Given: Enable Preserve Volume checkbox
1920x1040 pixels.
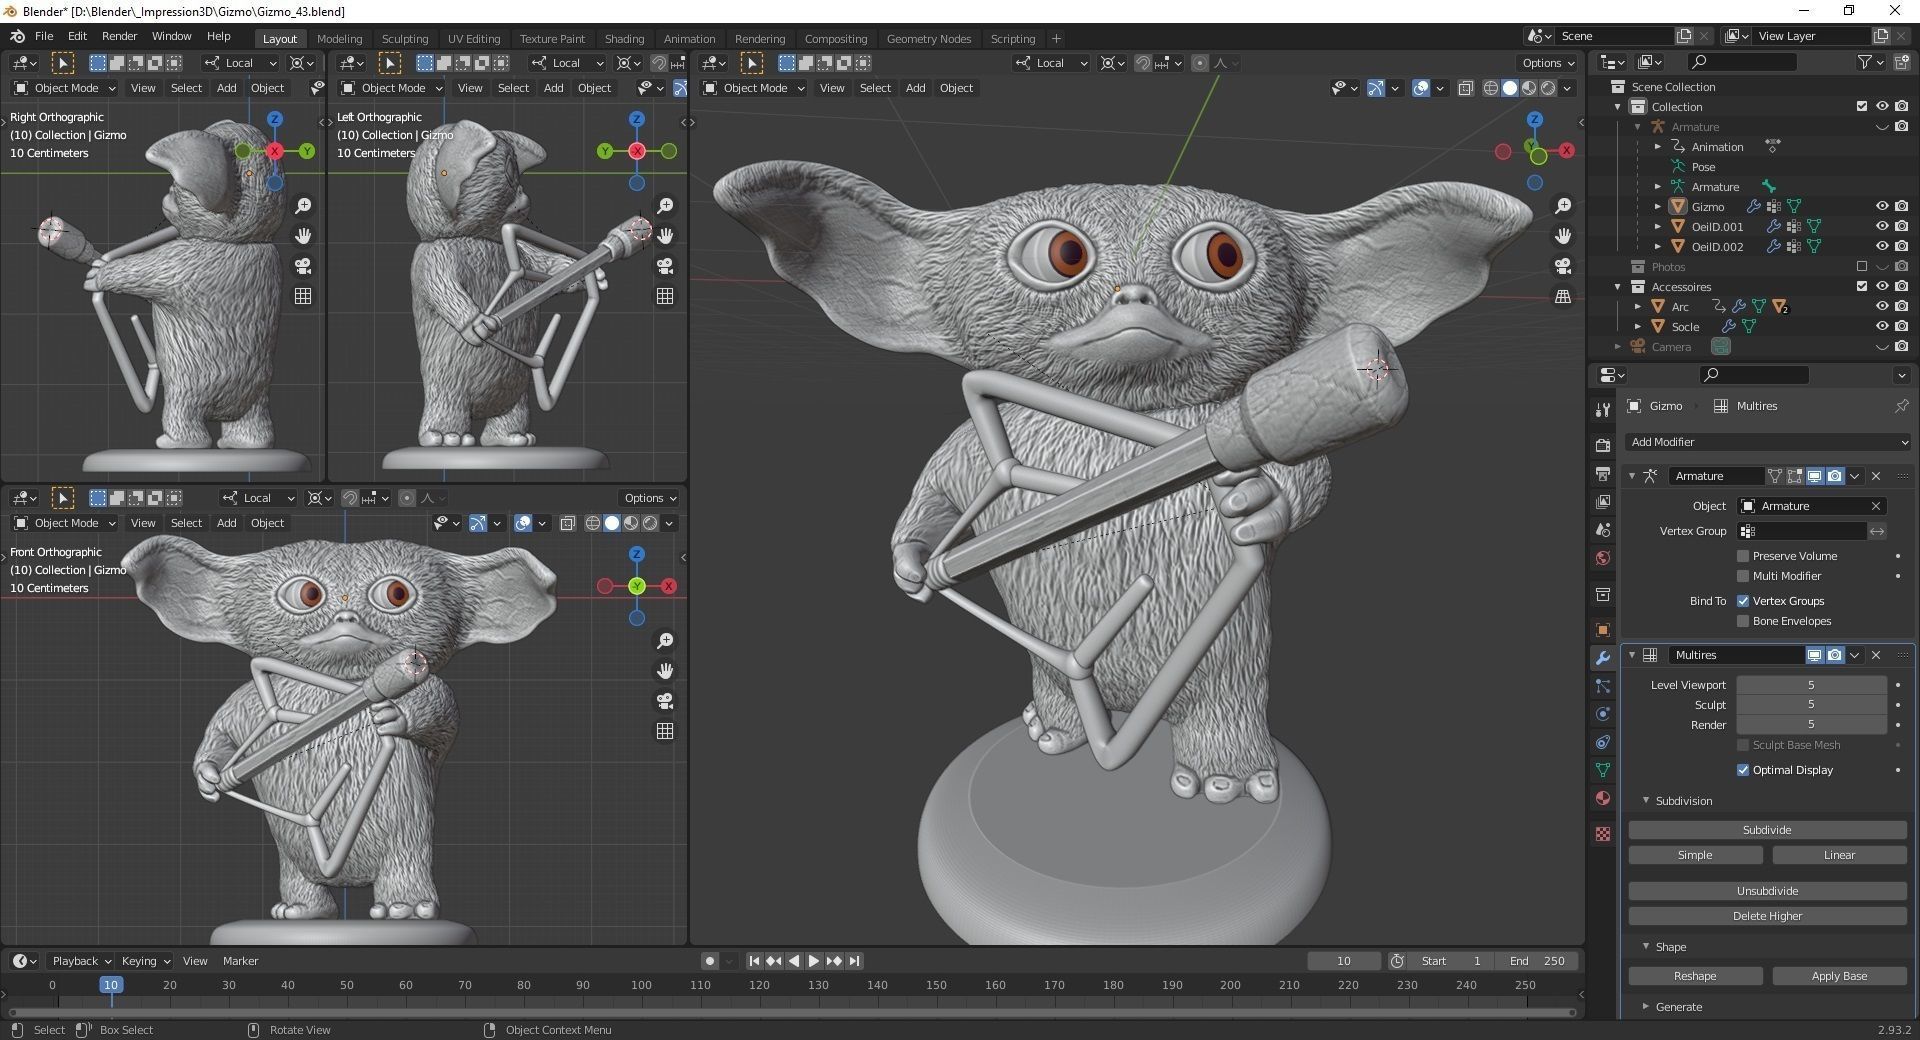Looking at the screenshot, I should tap(1743, 556).
